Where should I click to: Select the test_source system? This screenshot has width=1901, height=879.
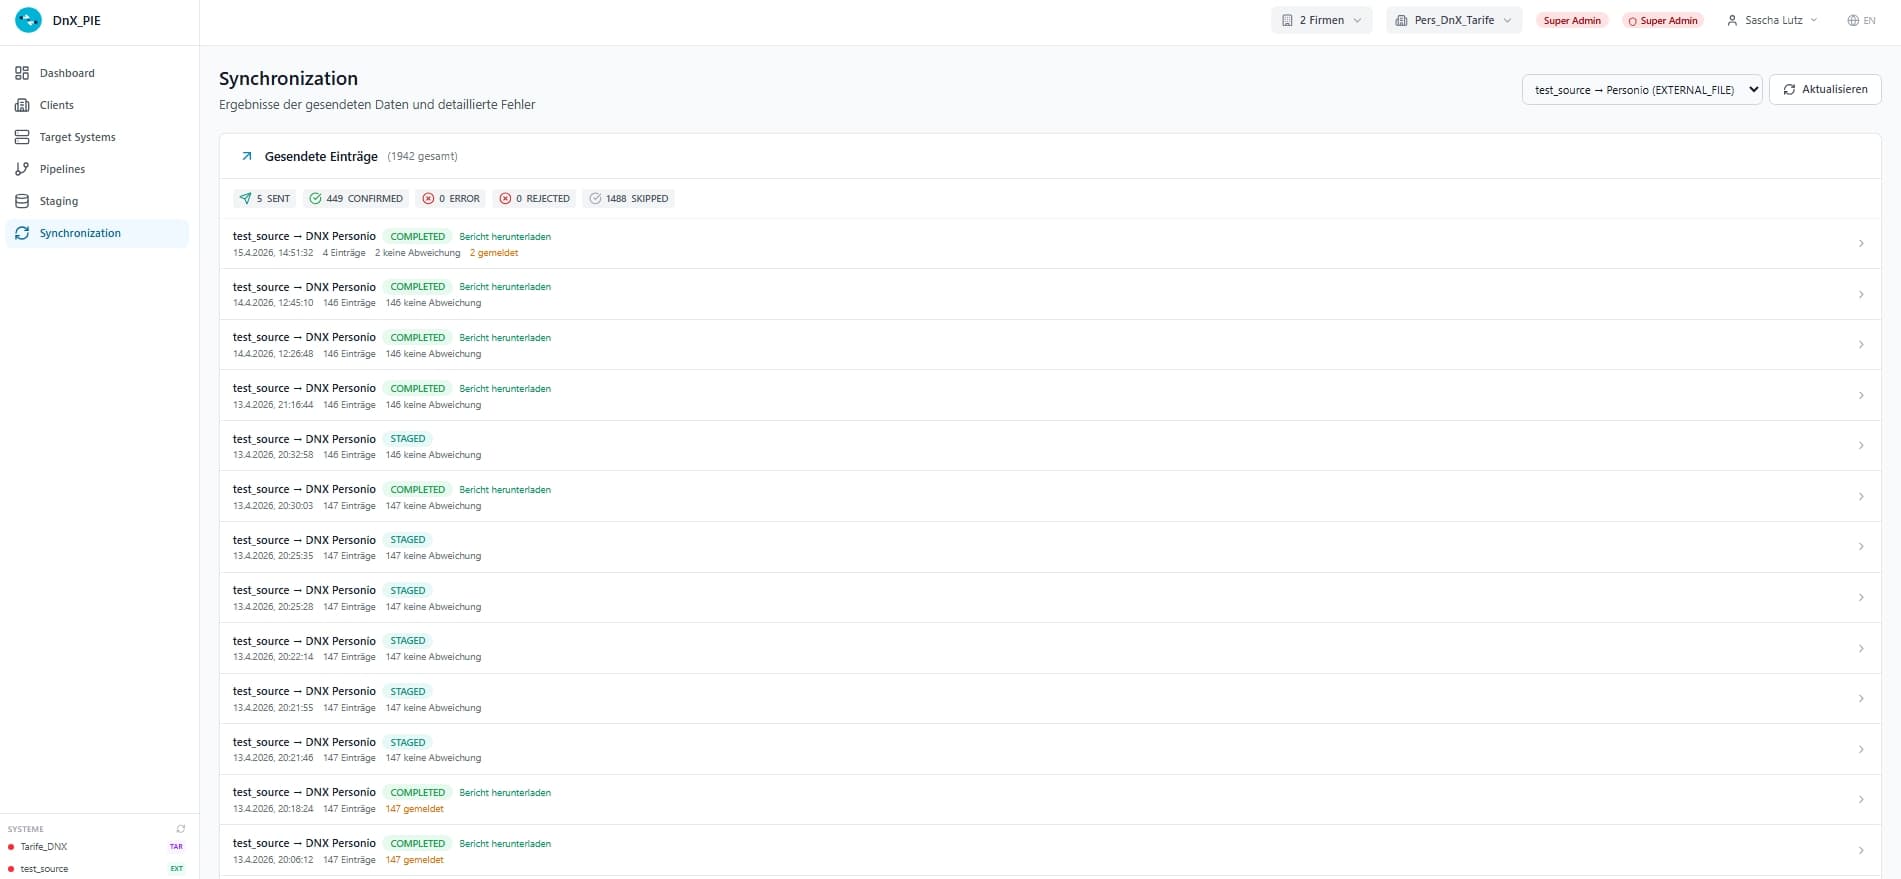pos(45,869)
